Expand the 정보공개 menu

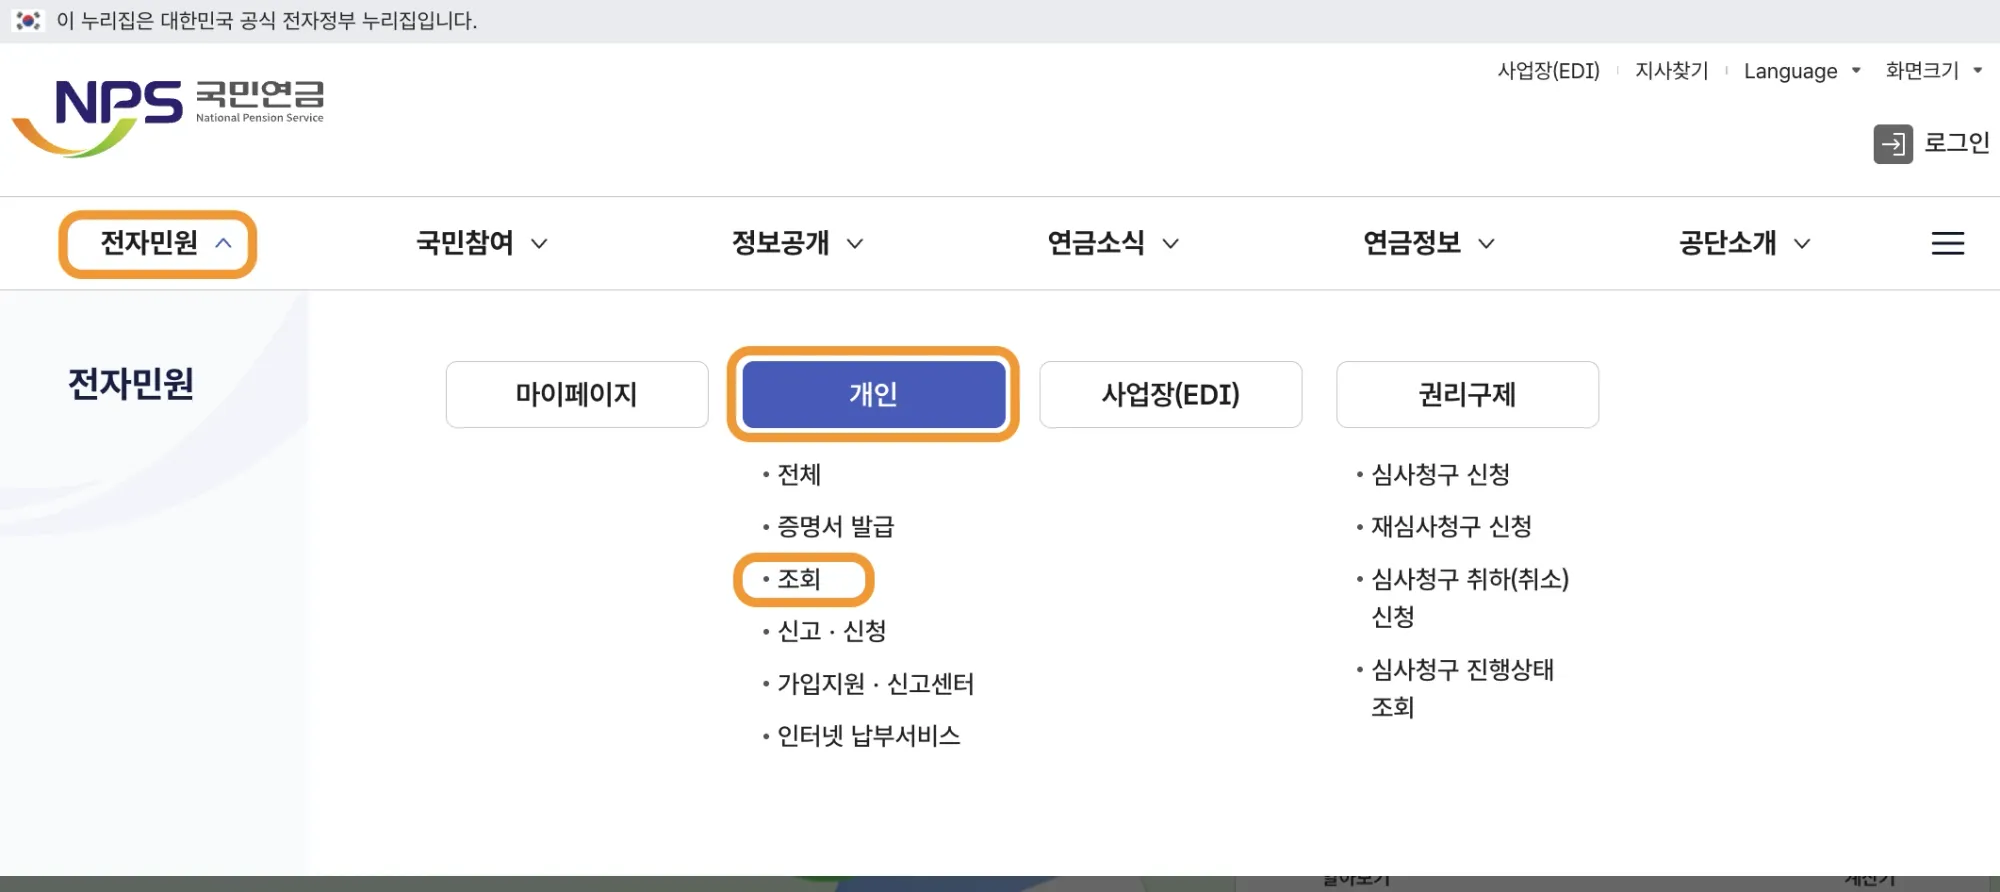(797, 243)
